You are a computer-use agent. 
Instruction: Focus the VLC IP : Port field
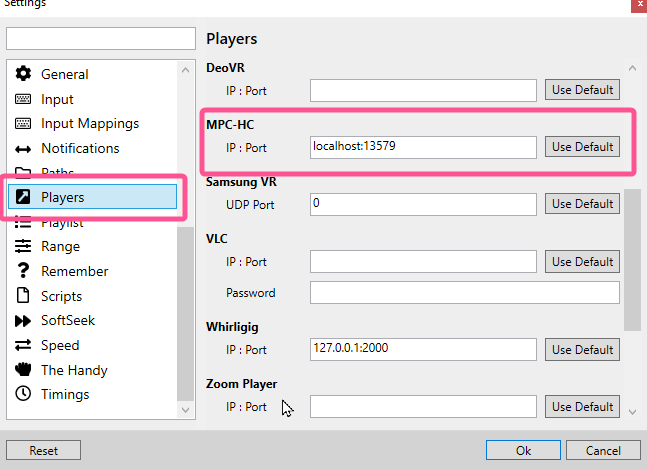[x=423, y=262]
